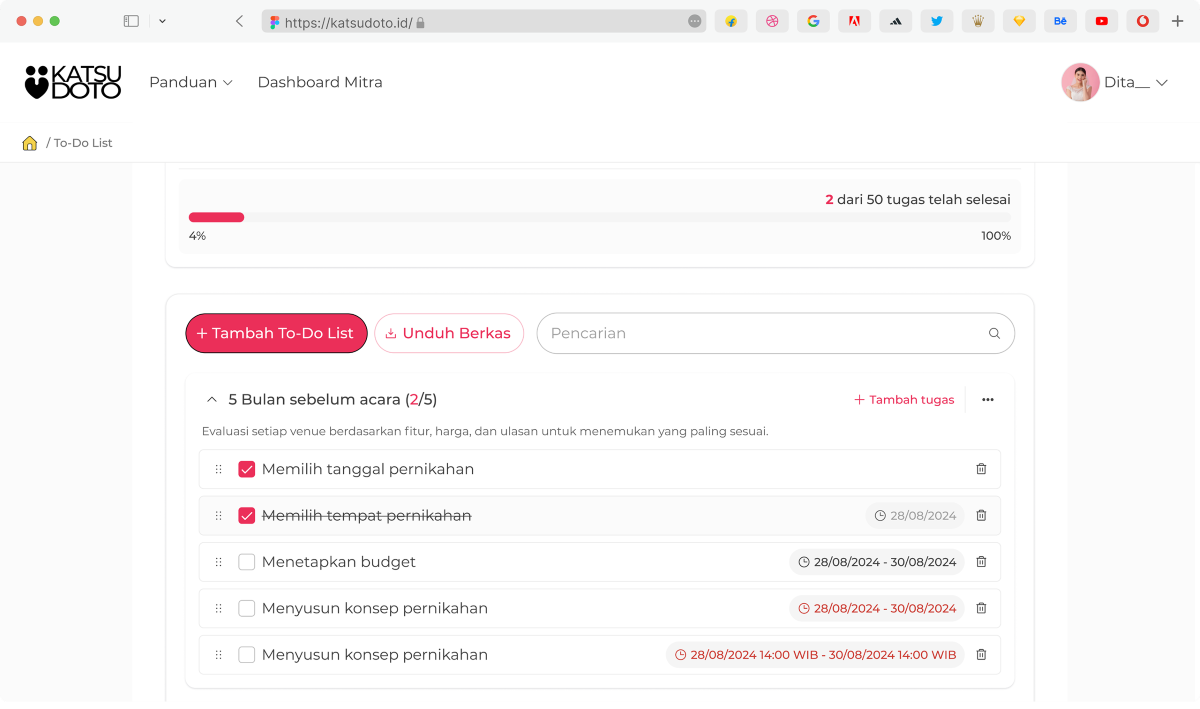Open the YouTube bookmark in browser toolbar
The width and height of the screenshot is (1200, 709).
pos(1101,21)
